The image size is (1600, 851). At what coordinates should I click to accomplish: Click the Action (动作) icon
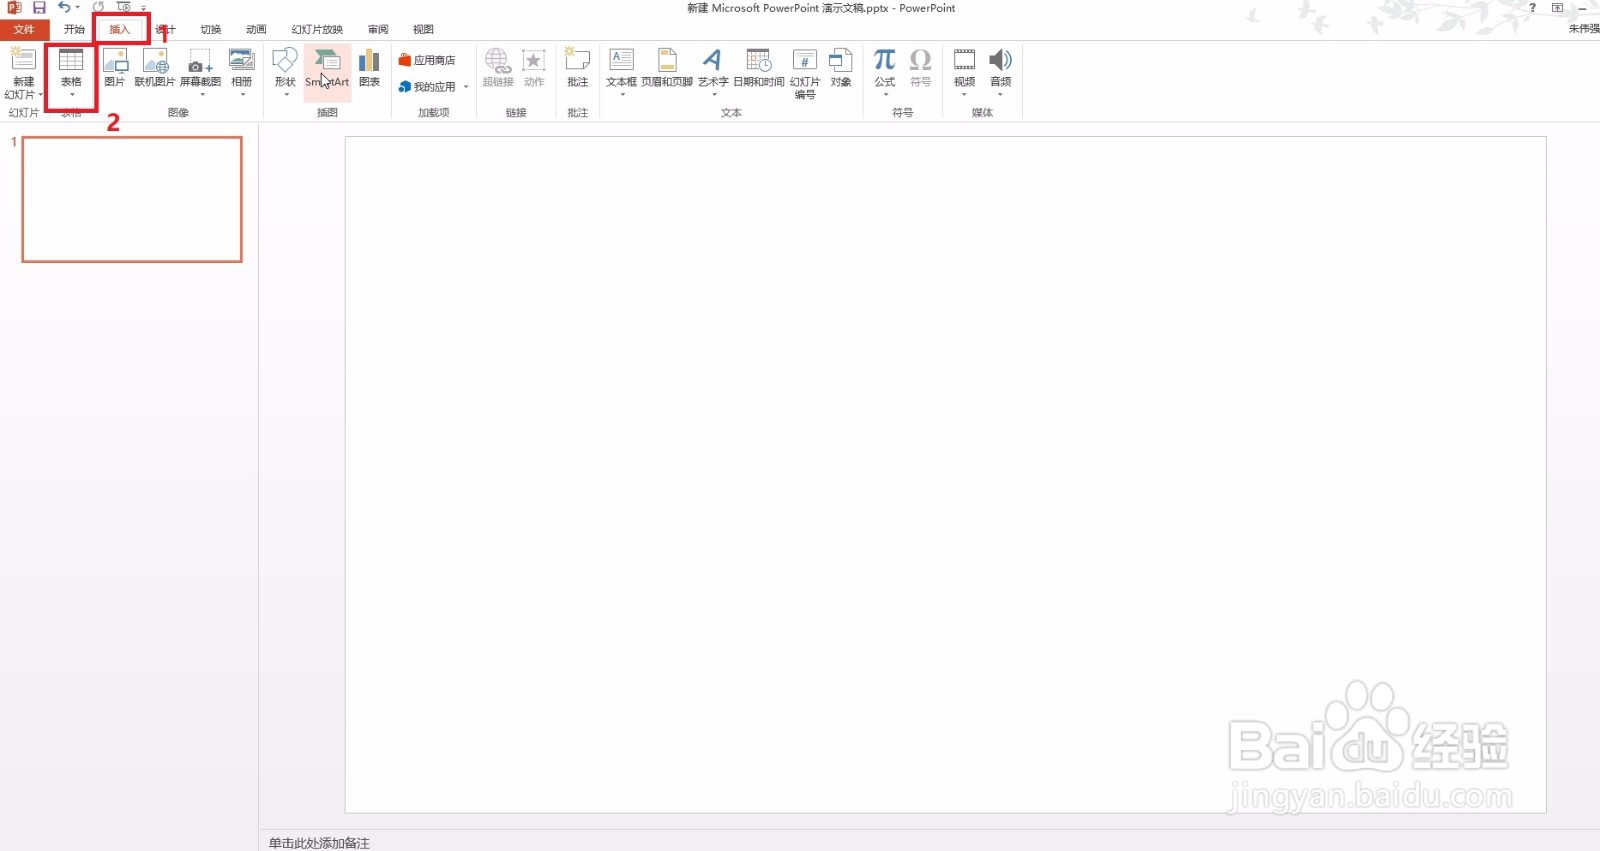click(534, 67)
